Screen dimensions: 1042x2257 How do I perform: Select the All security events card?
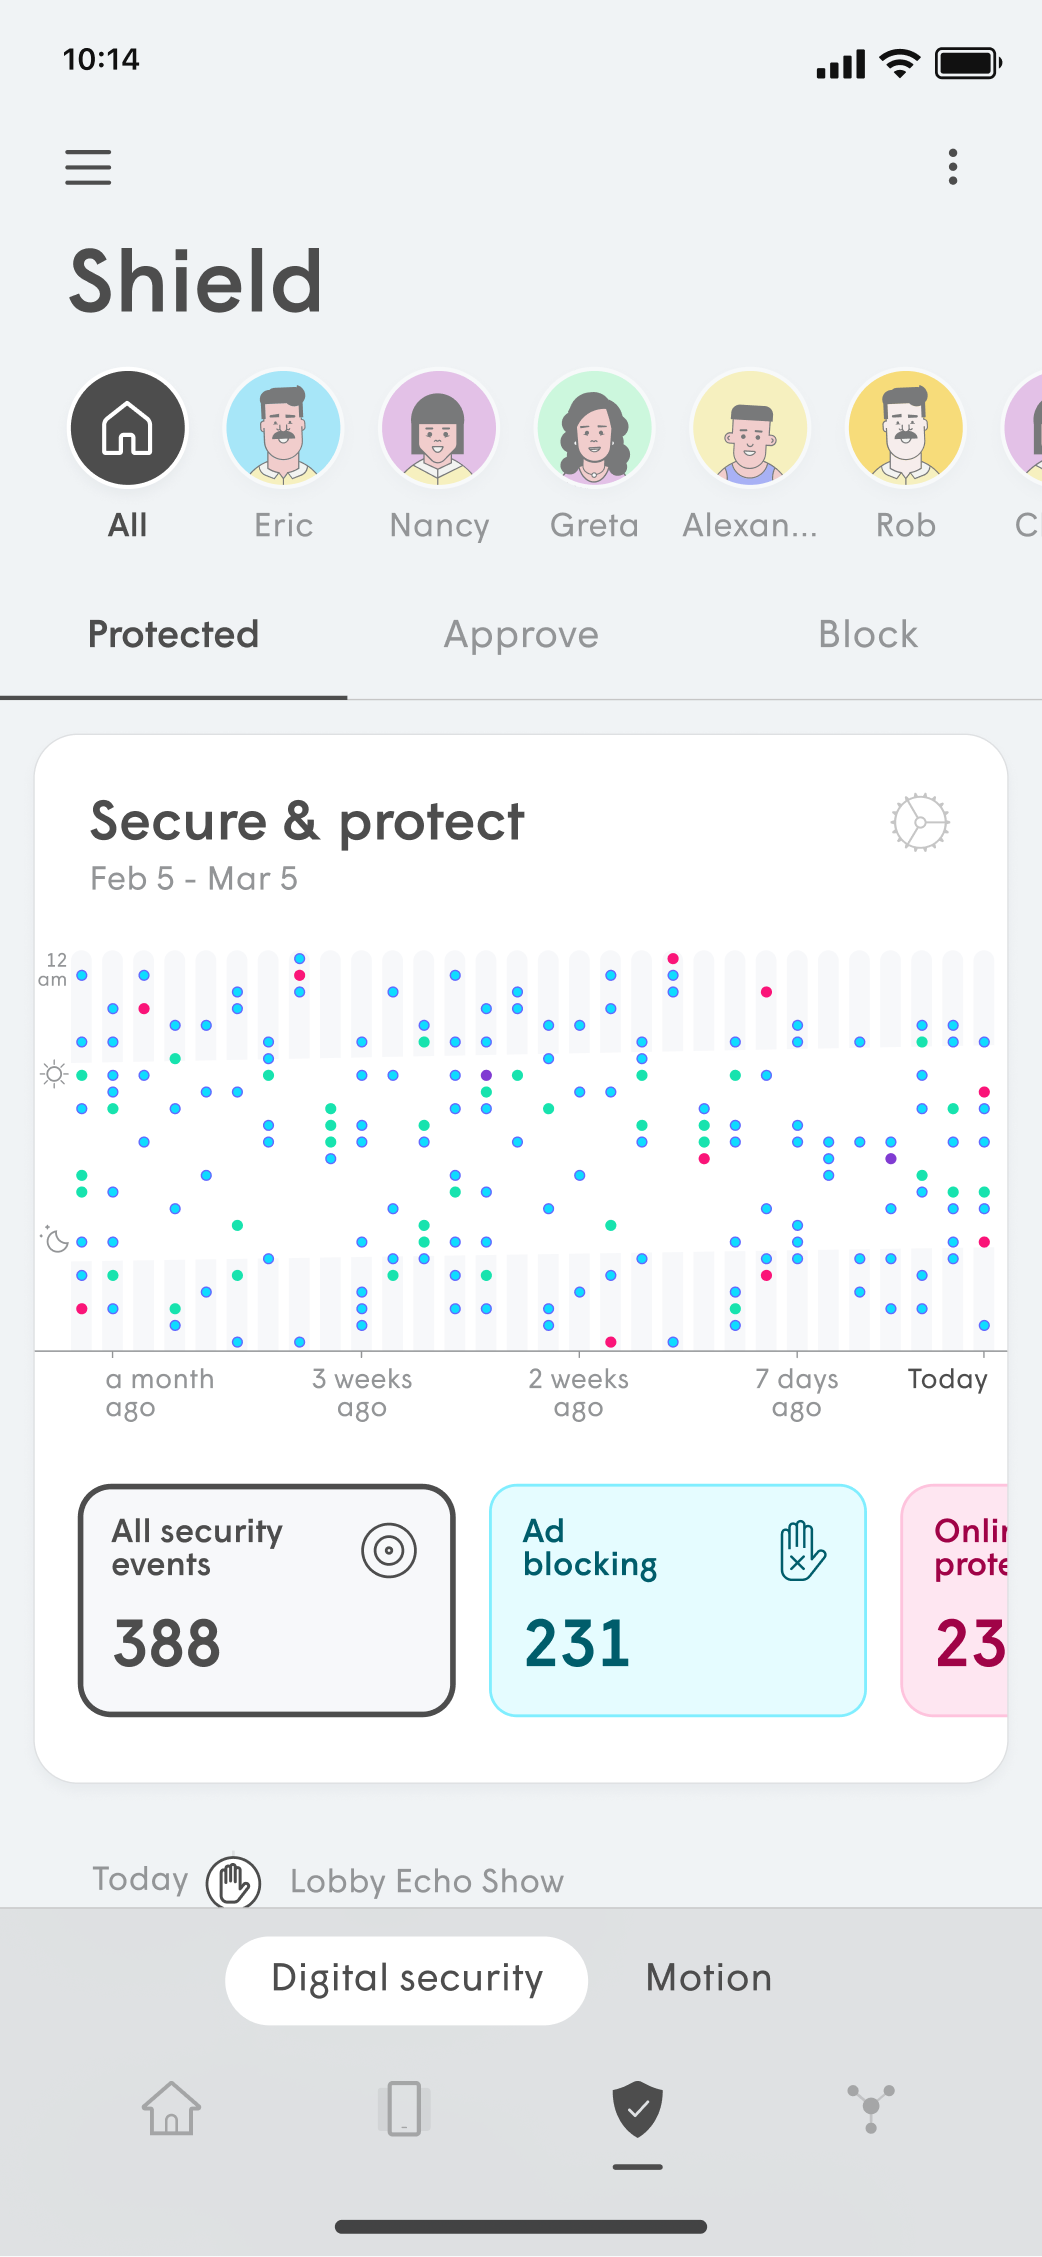pos(267,1600)
